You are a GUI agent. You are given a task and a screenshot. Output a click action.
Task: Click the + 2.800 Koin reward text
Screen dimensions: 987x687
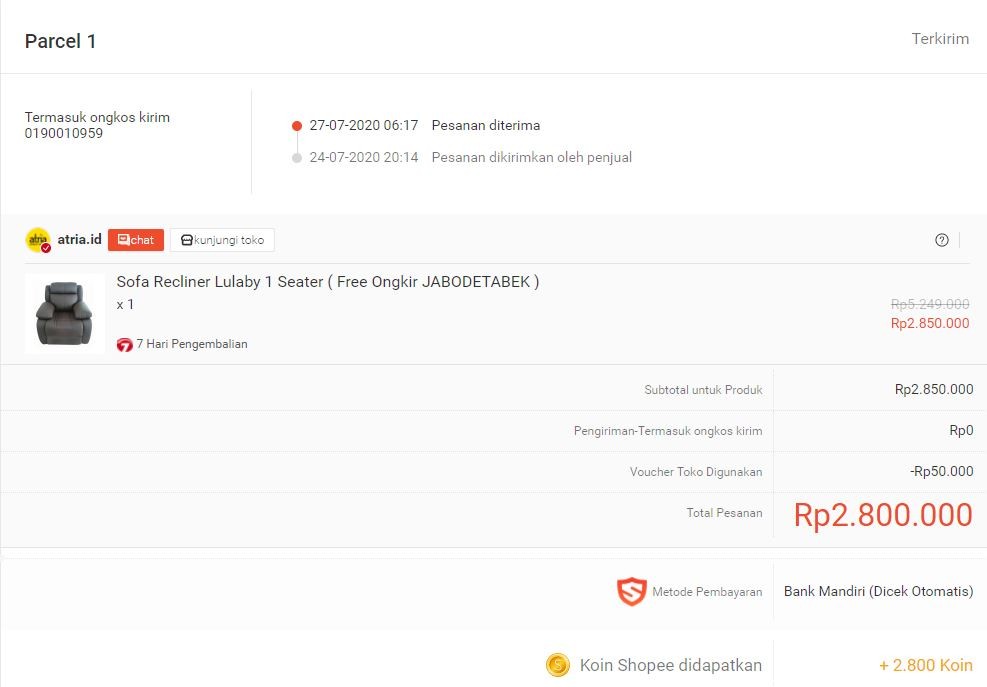tap(925, 665)
